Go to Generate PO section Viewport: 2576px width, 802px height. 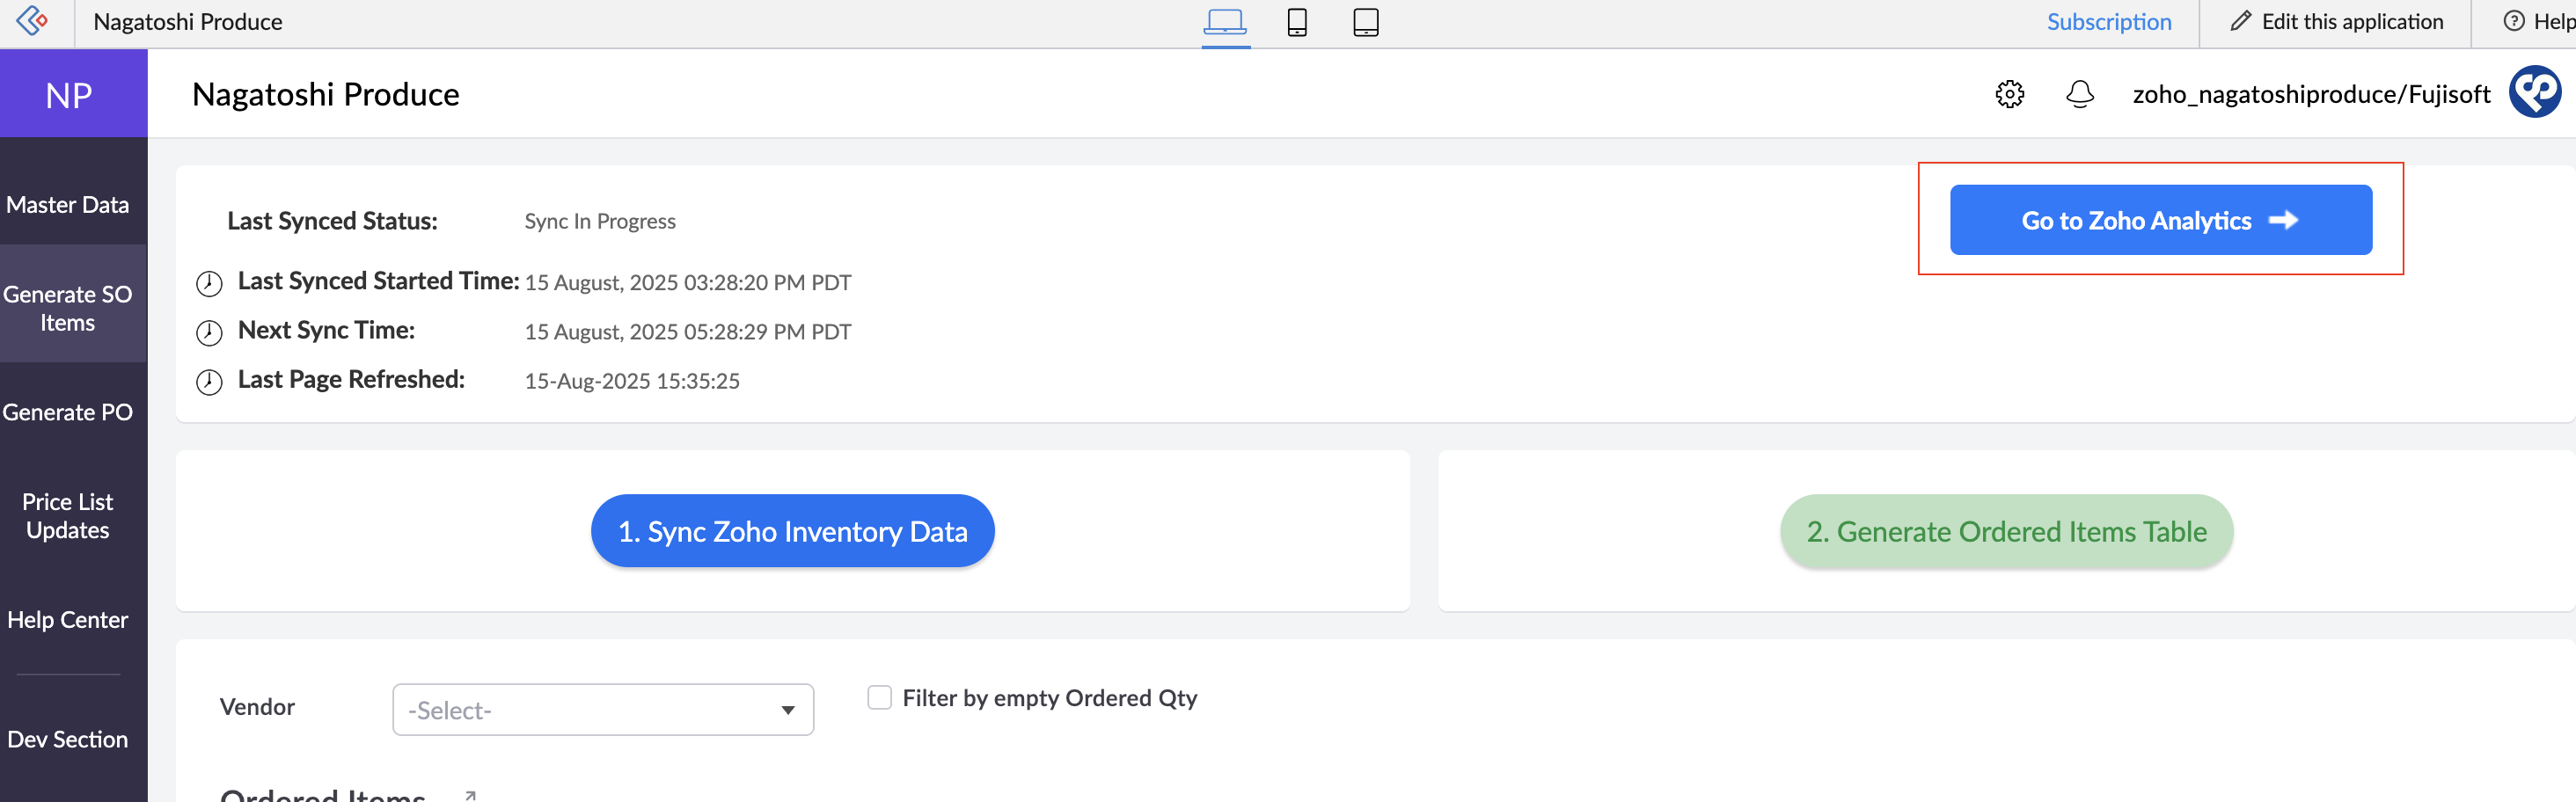pyautogui.click(x=68, y=412)
